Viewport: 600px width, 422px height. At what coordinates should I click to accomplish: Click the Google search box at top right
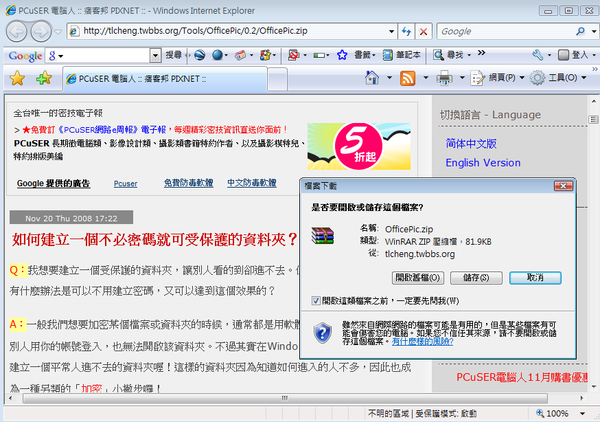point(505,31)
